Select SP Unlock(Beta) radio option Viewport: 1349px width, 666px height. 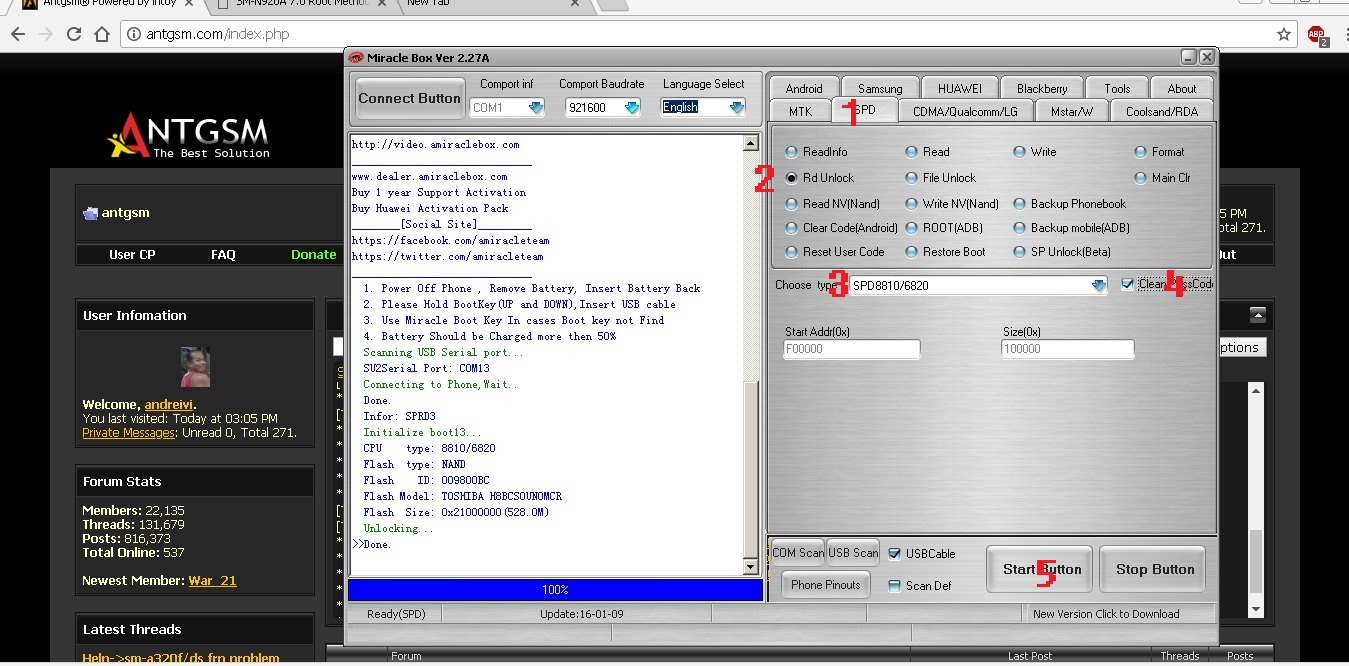click(1019, 252)
